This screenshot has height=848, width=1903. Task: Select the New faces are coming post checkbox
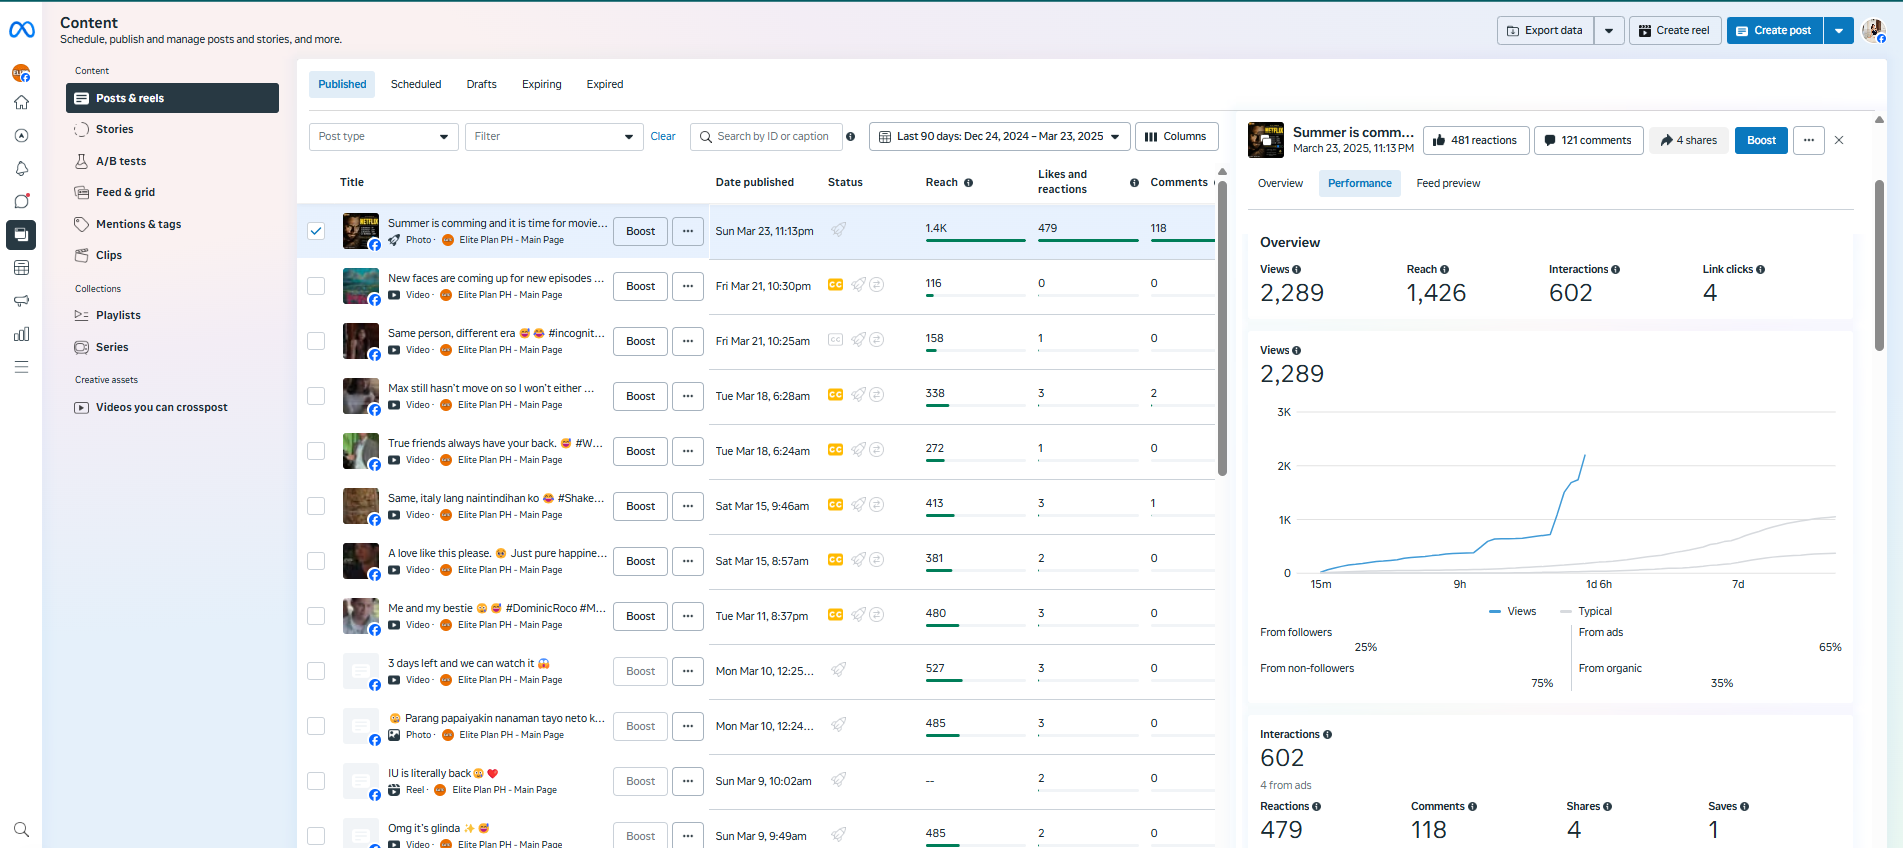pos(316,286)
